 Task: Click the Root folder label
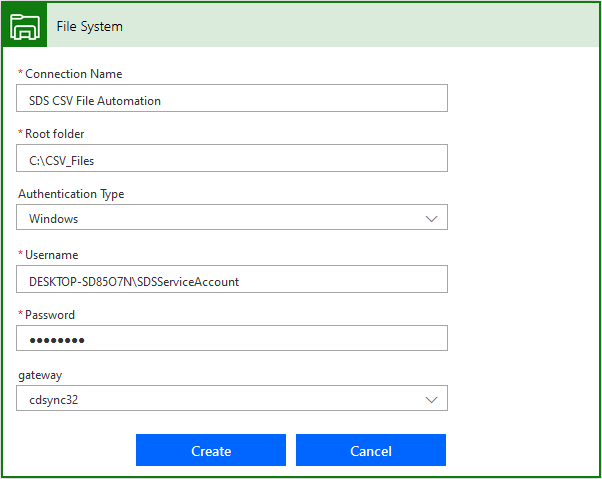pos(55,134)
